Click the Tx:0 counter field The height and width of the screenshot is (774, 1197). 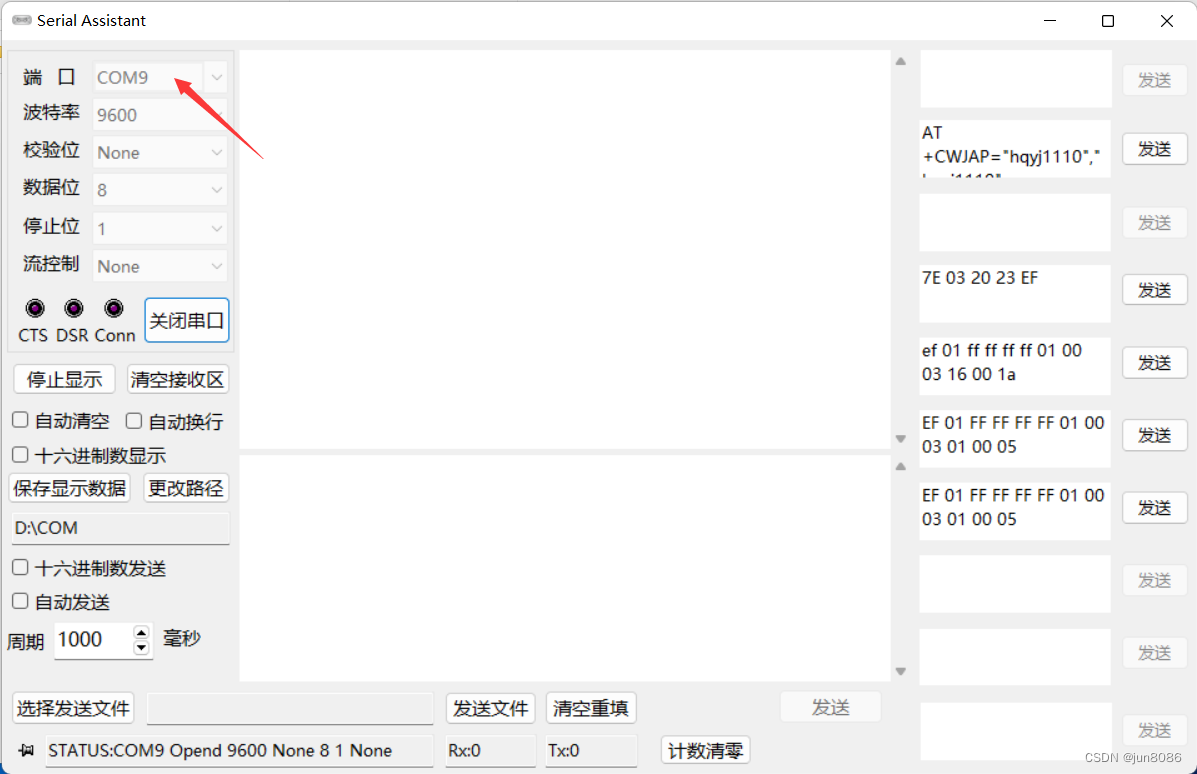click(591, 750)
